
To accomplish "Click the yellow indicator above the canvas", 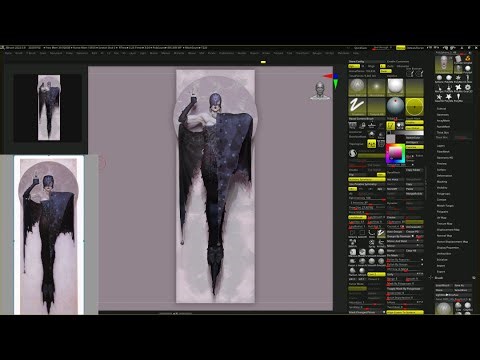I will point(263,62).
